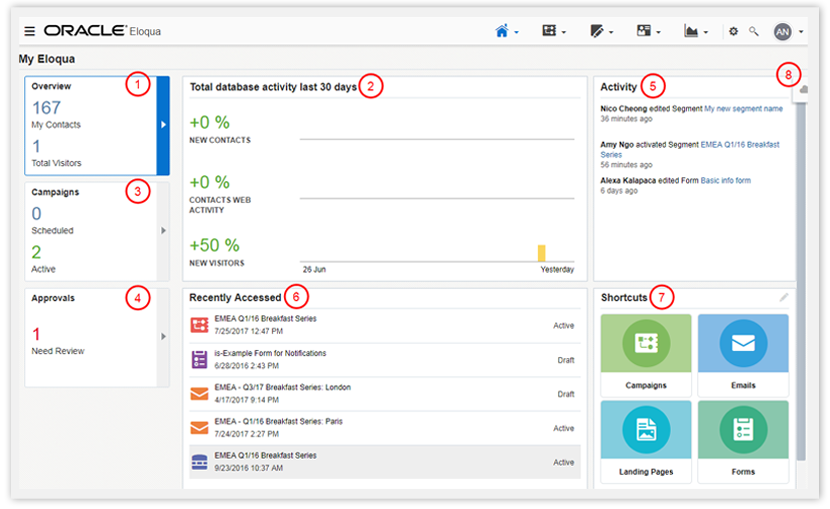Expand dropdown arrow beside Orchestration icon
Viewport: 830px width, 509px height.
564,32
